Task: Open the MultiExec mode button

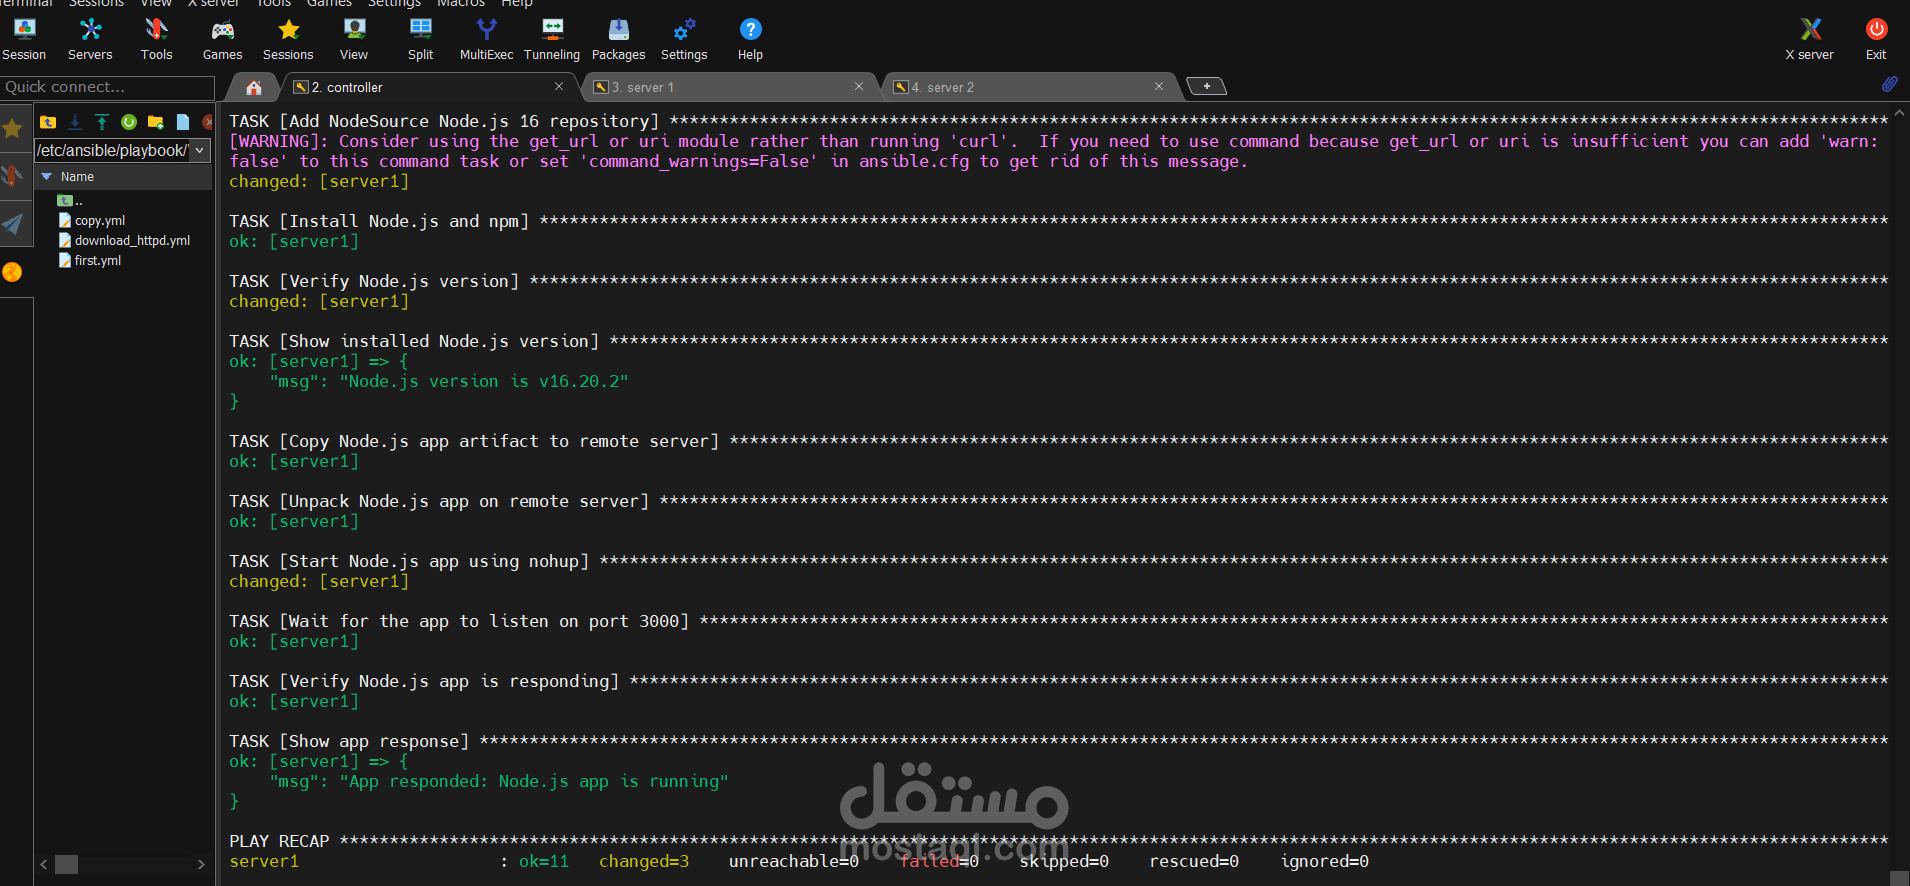Action: [486, 40]
